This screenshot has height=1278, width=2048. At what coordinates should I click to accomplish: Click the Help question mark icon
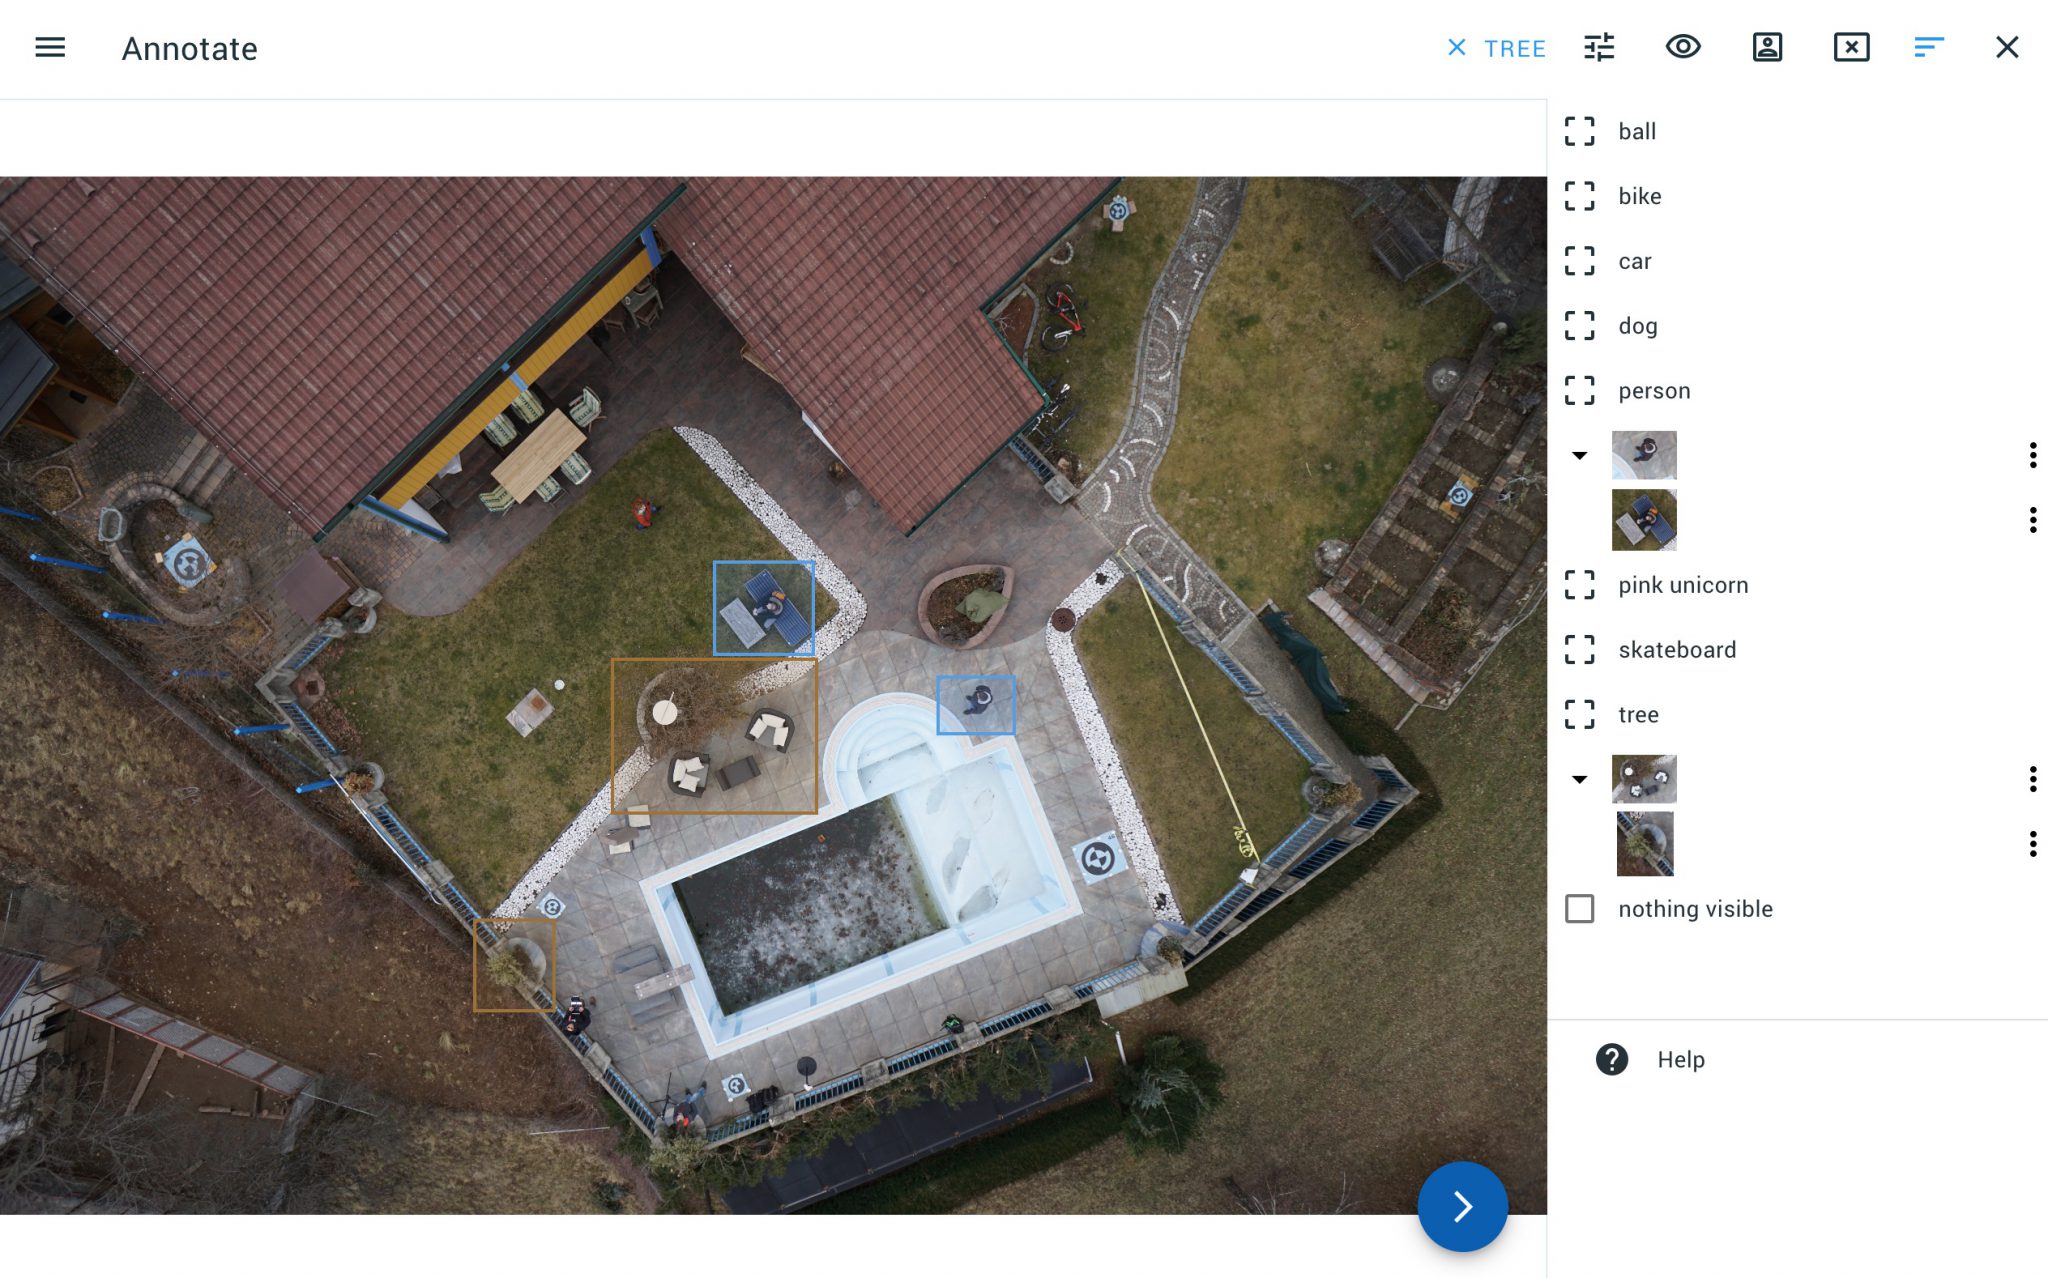(x=1612, y=1059)
